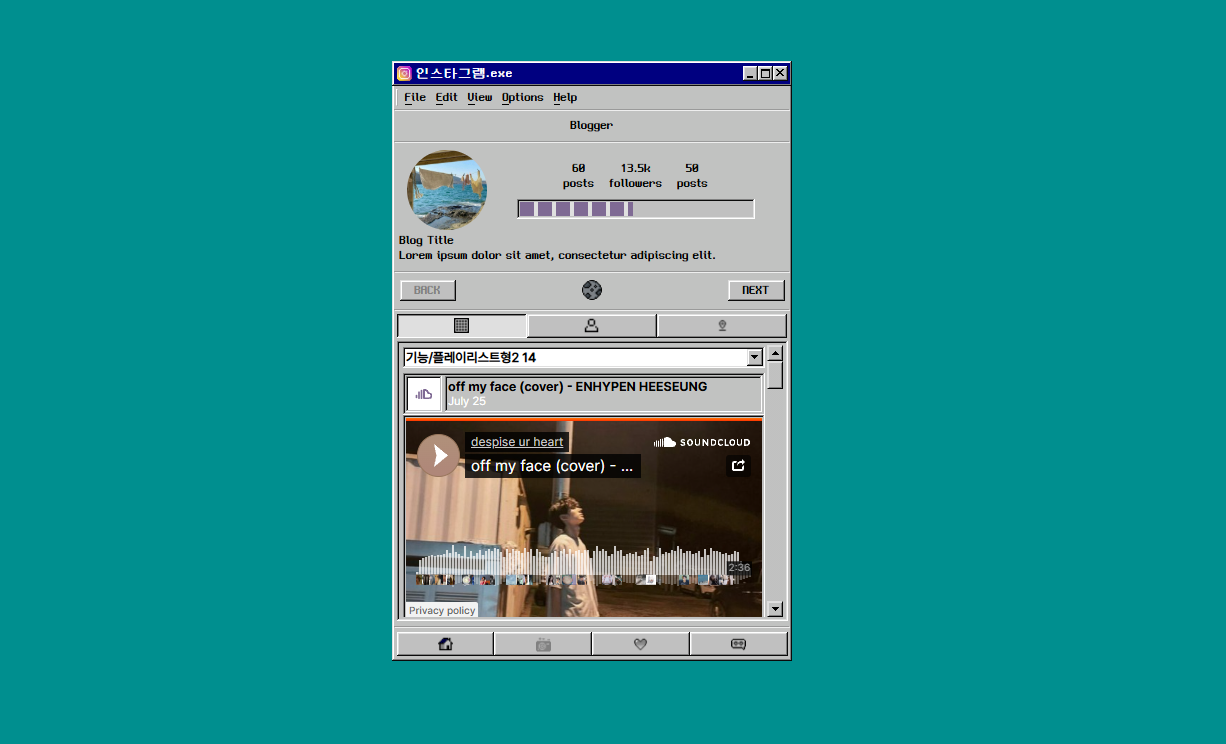Minimize the 인스타그램.exe window
Screen dimensions: 1226x744
[750, 73]
